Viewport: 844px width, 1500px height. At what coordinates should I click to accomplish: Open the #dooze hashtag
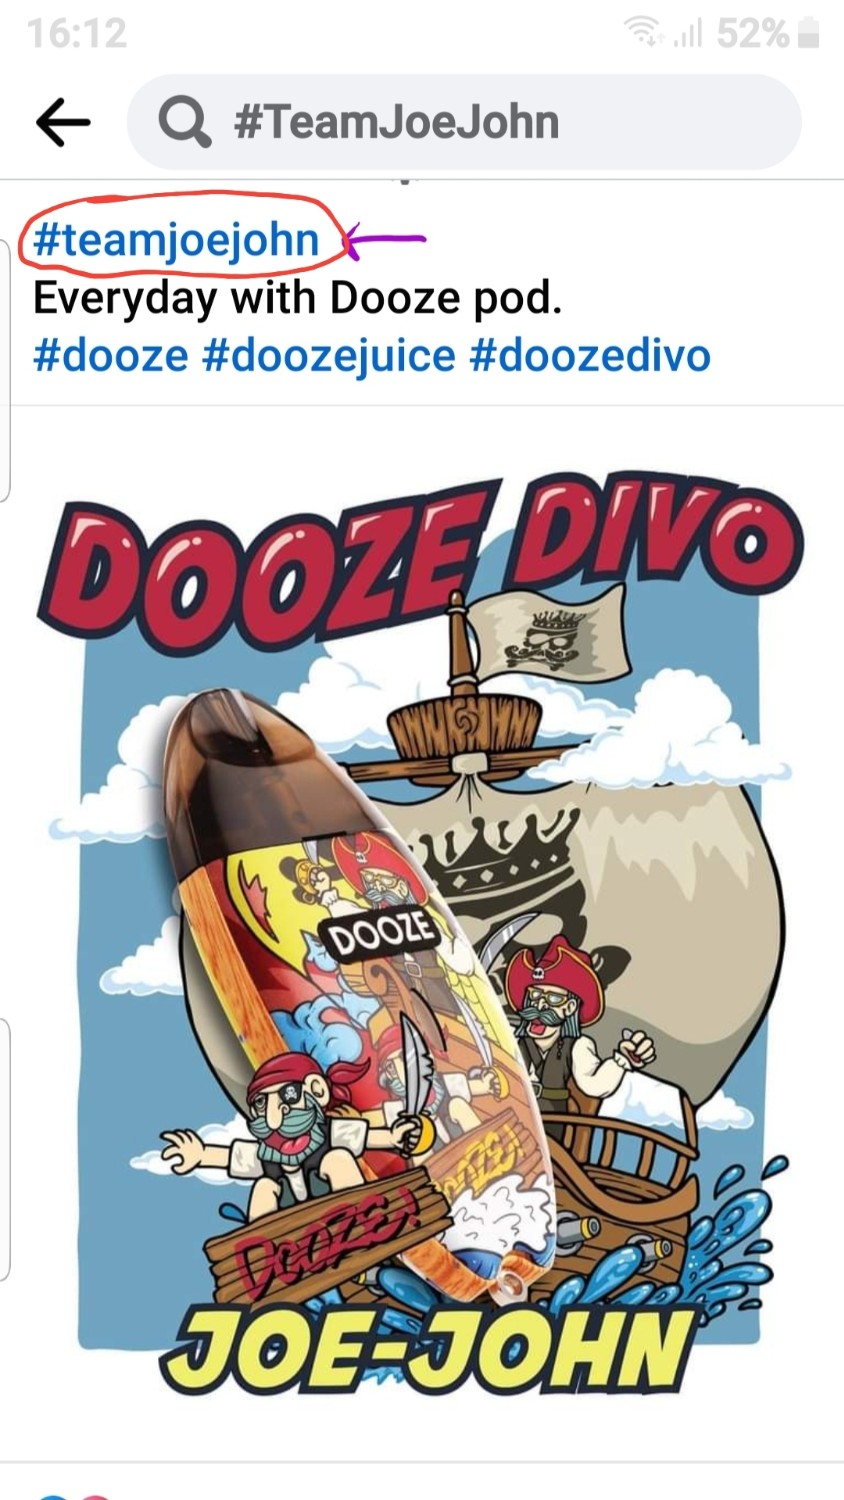click(x=110, y=355)
